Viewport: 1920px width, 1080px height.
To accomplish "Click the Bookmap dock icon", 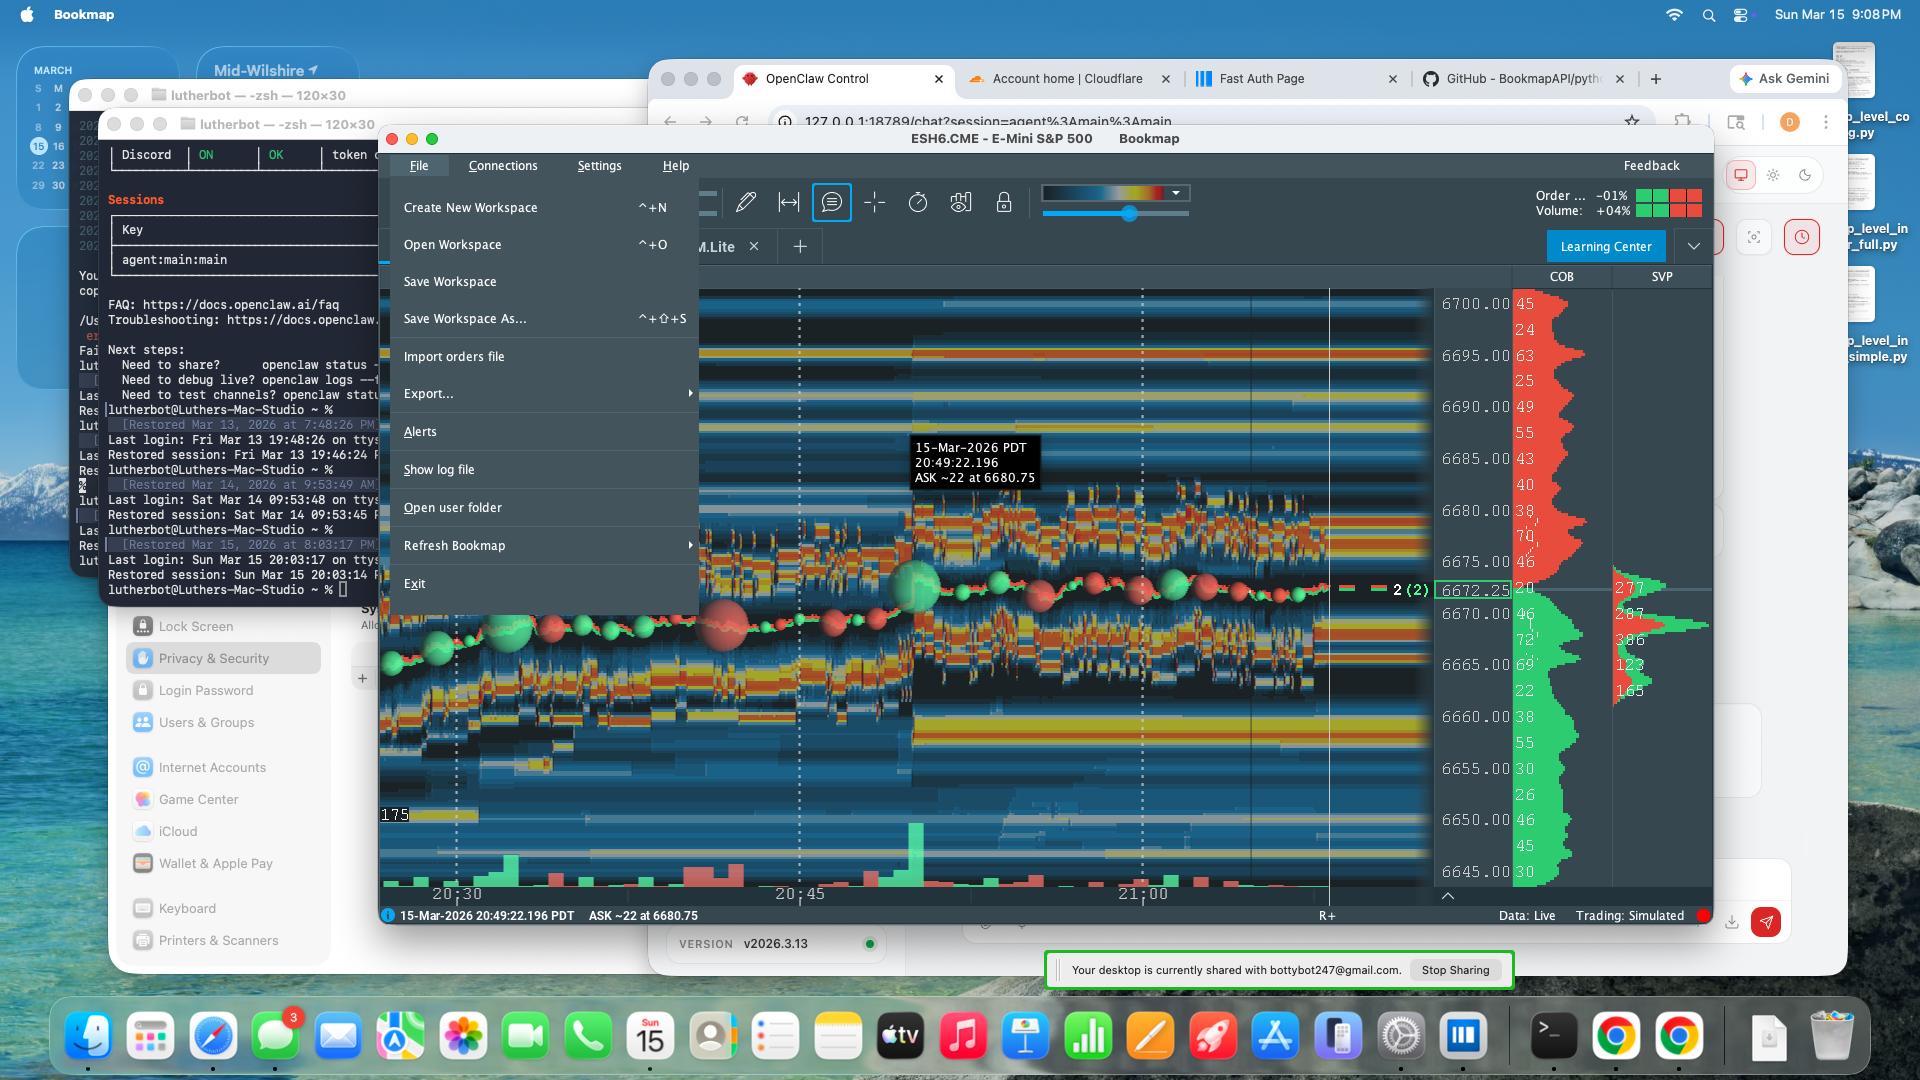I will 1463,1037.
